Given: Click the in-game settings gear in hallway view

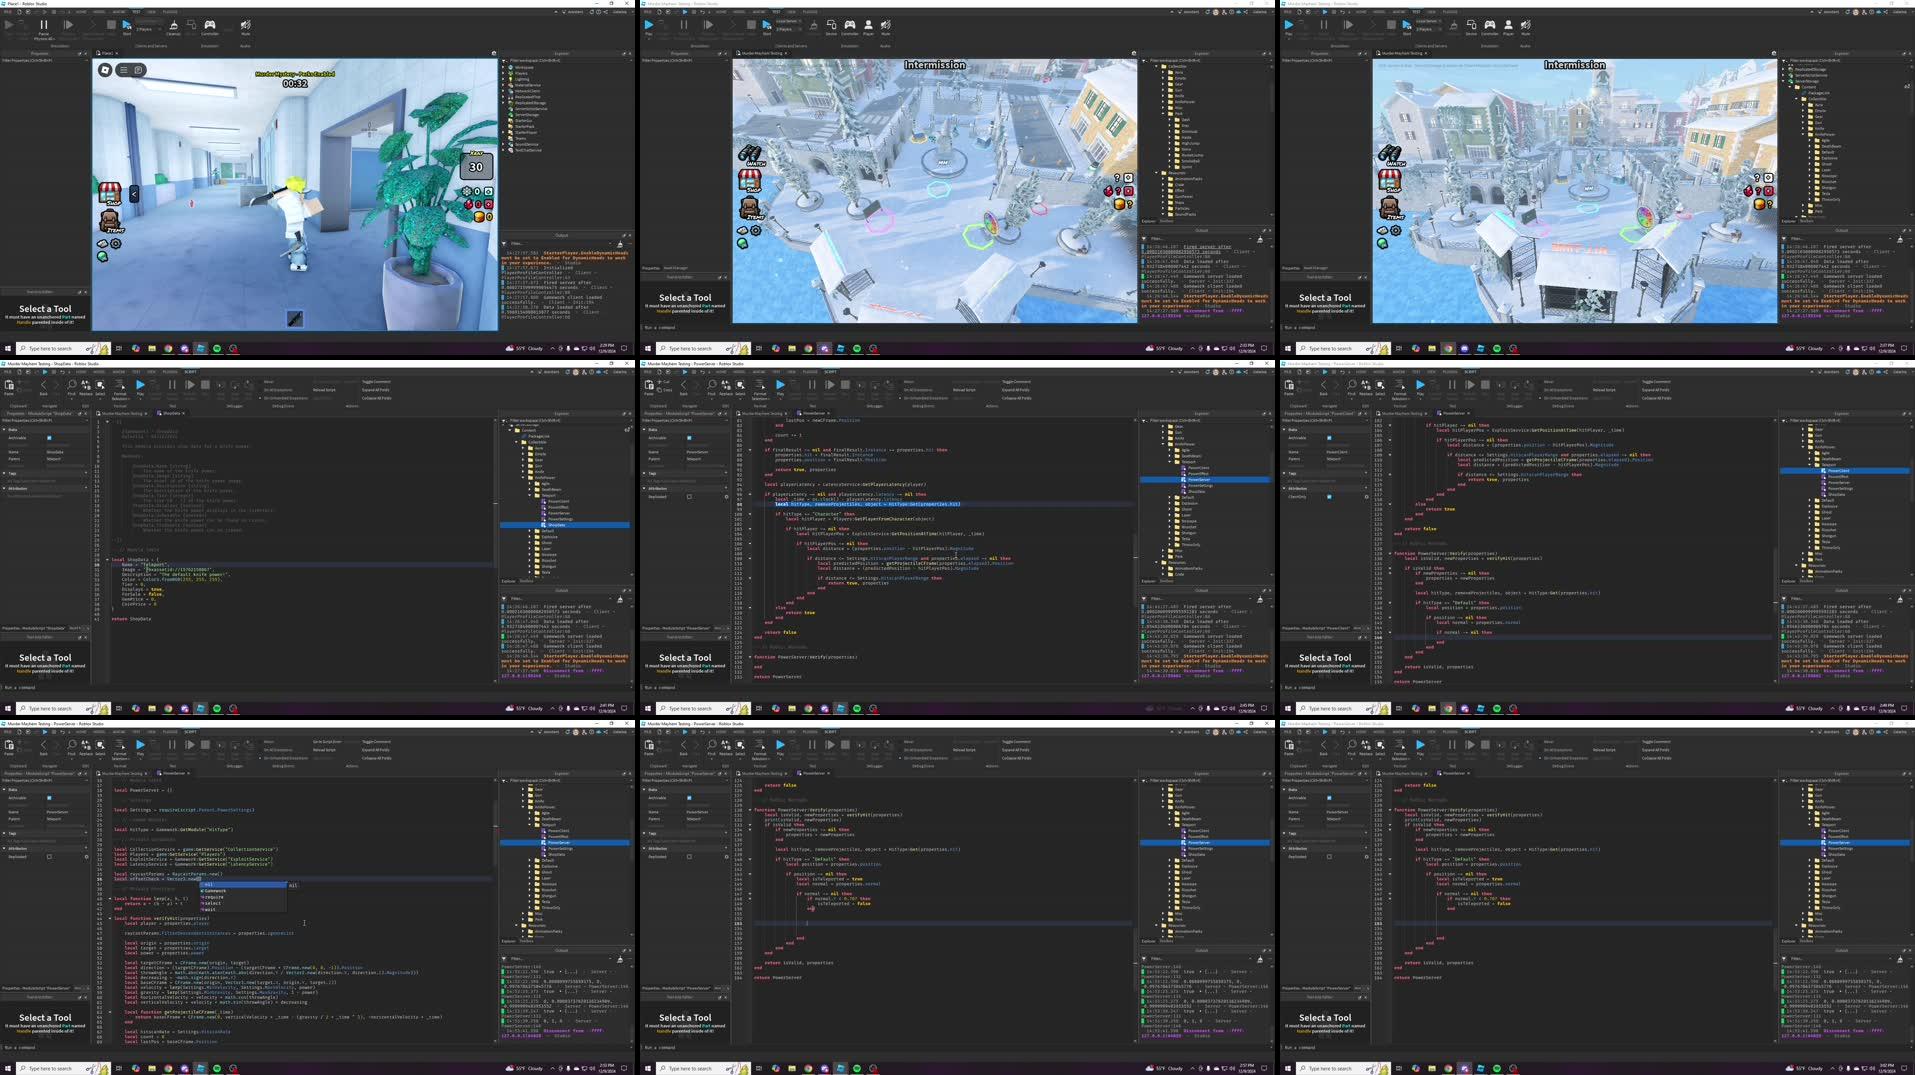Looking at the screenshot, I should point(116,243).
